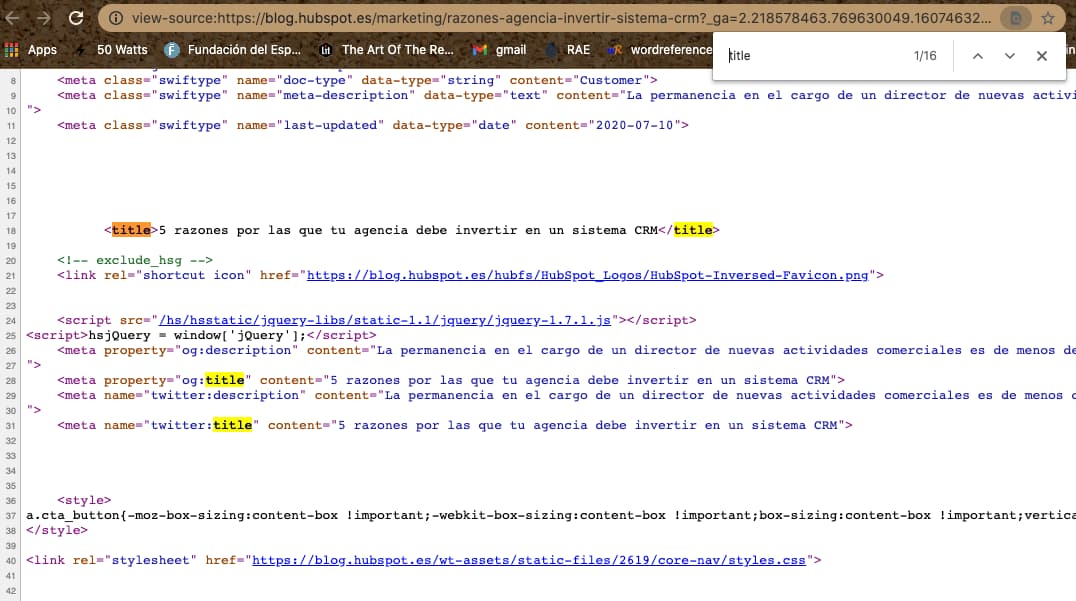Click the wordreference bookmark favicon
The image size is (1076, 601).
pyautogui.click(x=614, y=49)
